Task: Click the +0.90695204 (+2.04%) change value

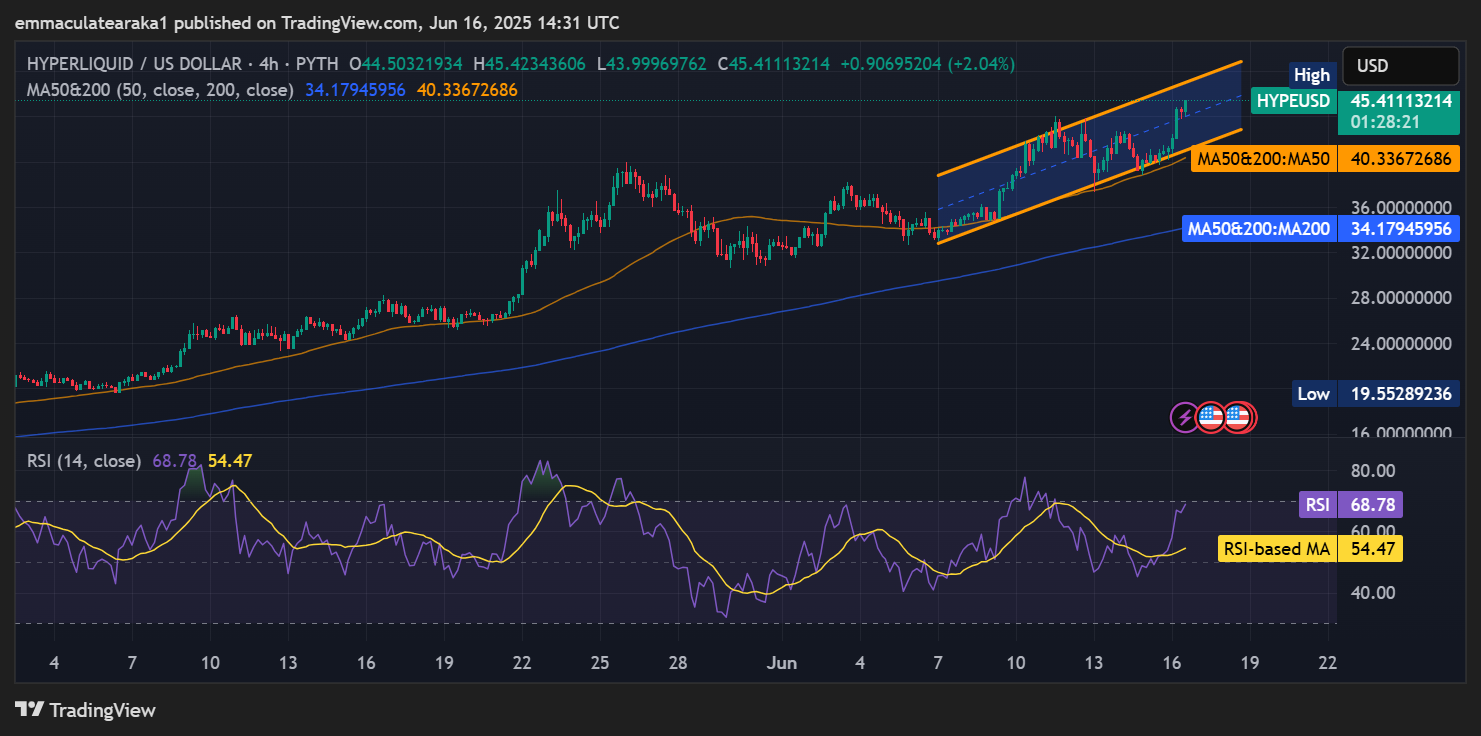Action: [x=928, y=64]
